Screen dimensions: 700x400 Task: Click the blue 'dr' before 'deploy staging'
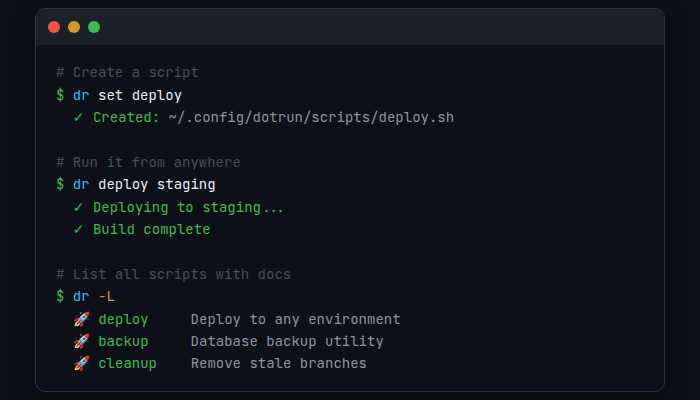pyautogui.click(x=81, y=184)
